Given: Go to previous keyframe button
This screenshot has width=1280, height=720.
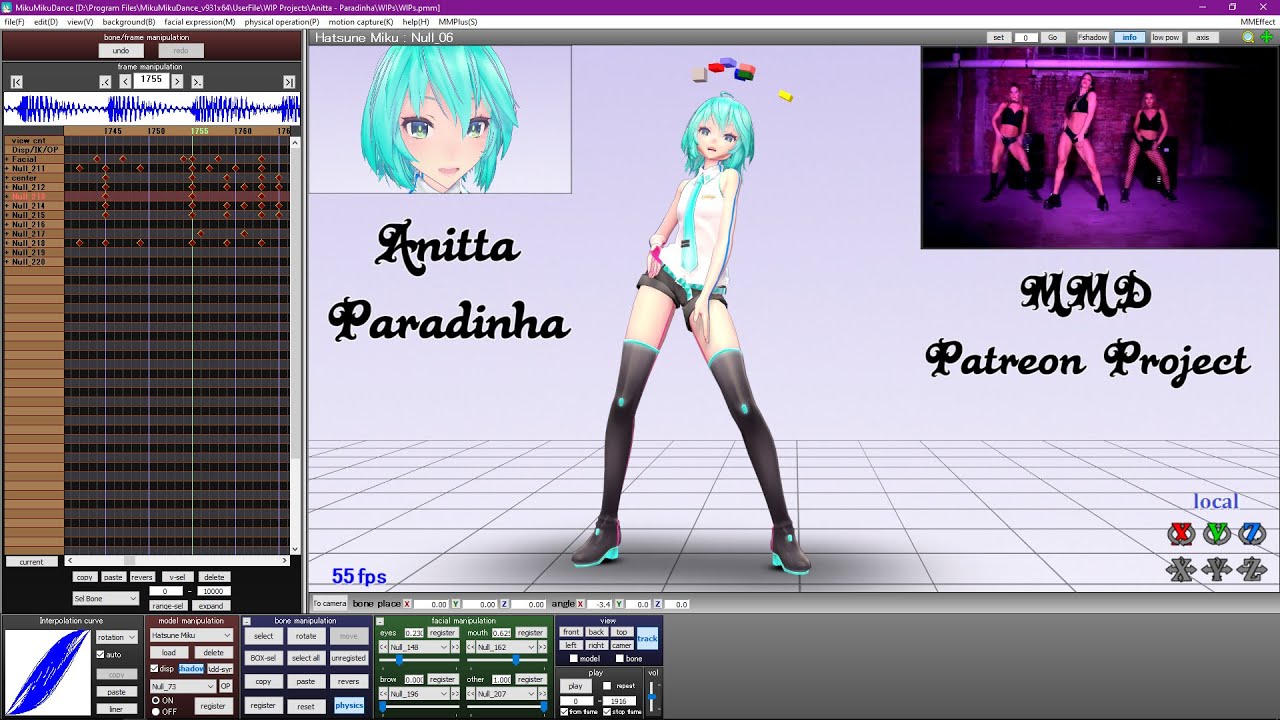Looking at the screenshot, I should (x=106, y=82).
